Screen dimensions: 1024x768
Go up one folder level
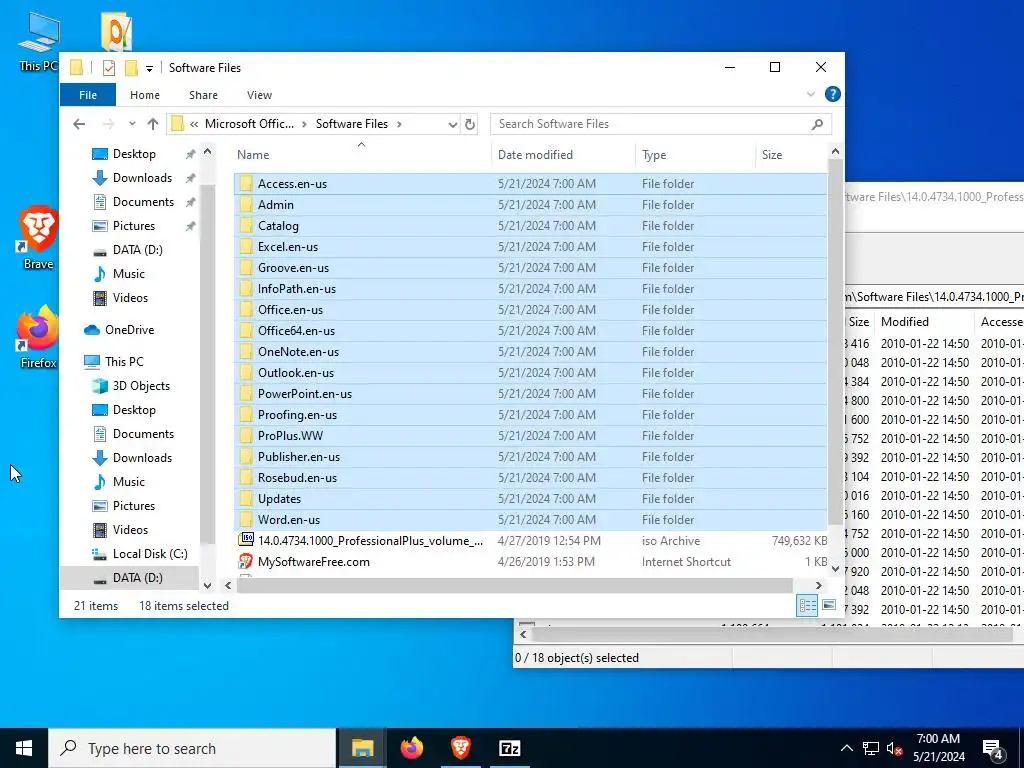[153, 124]
